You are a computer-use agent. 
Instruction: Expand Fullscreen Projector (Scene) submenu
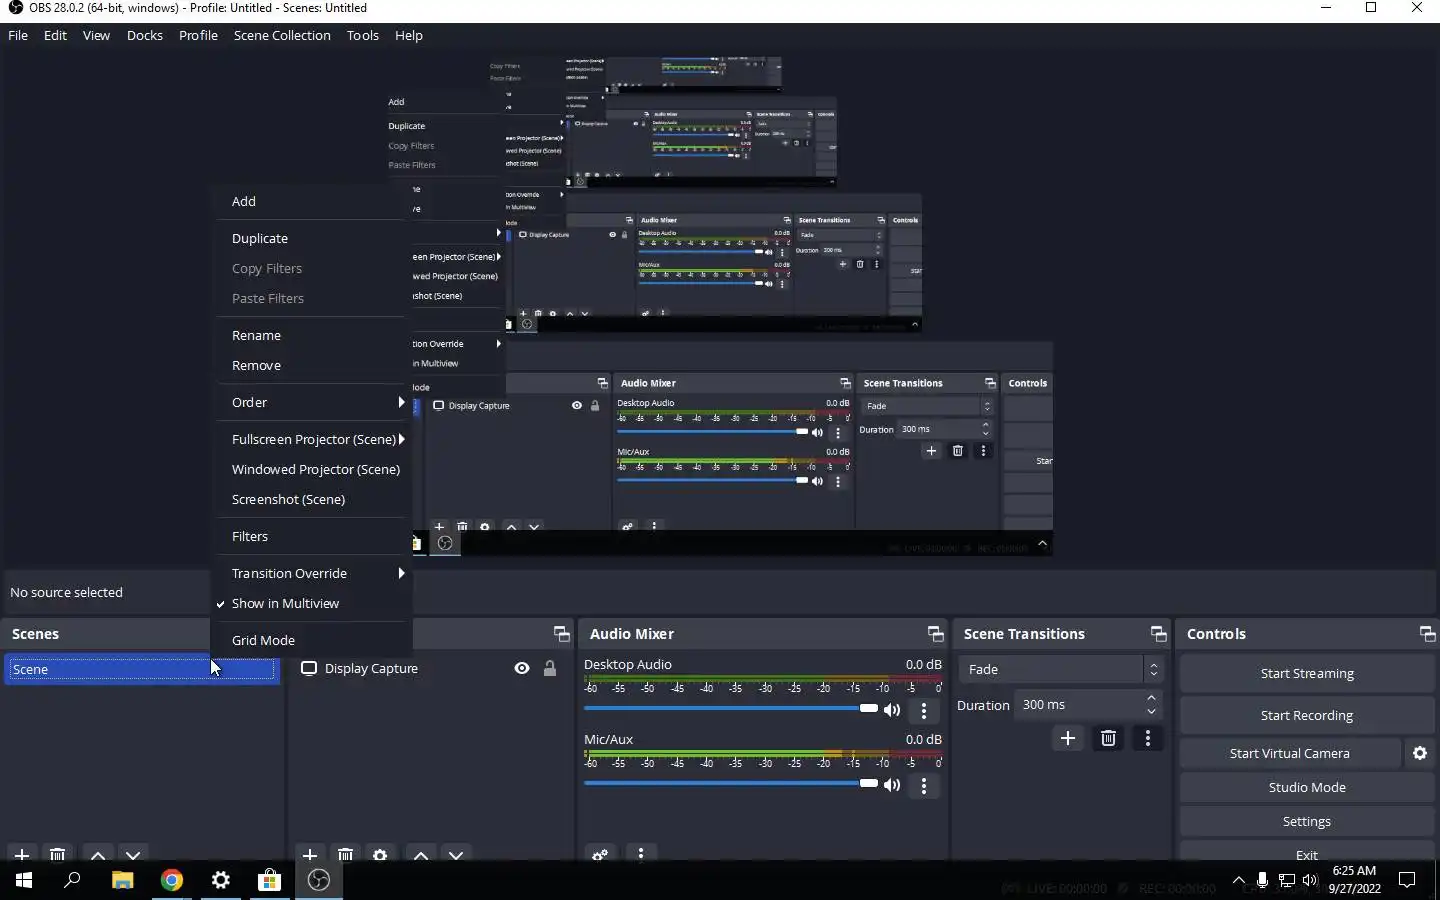[x=312, y=439]
